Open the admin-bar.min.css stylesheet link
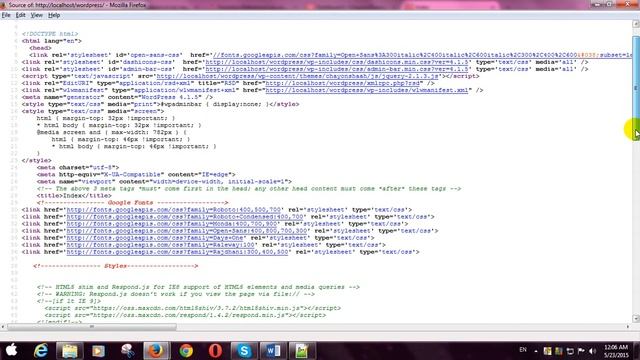640x360 pixels. 337,69
